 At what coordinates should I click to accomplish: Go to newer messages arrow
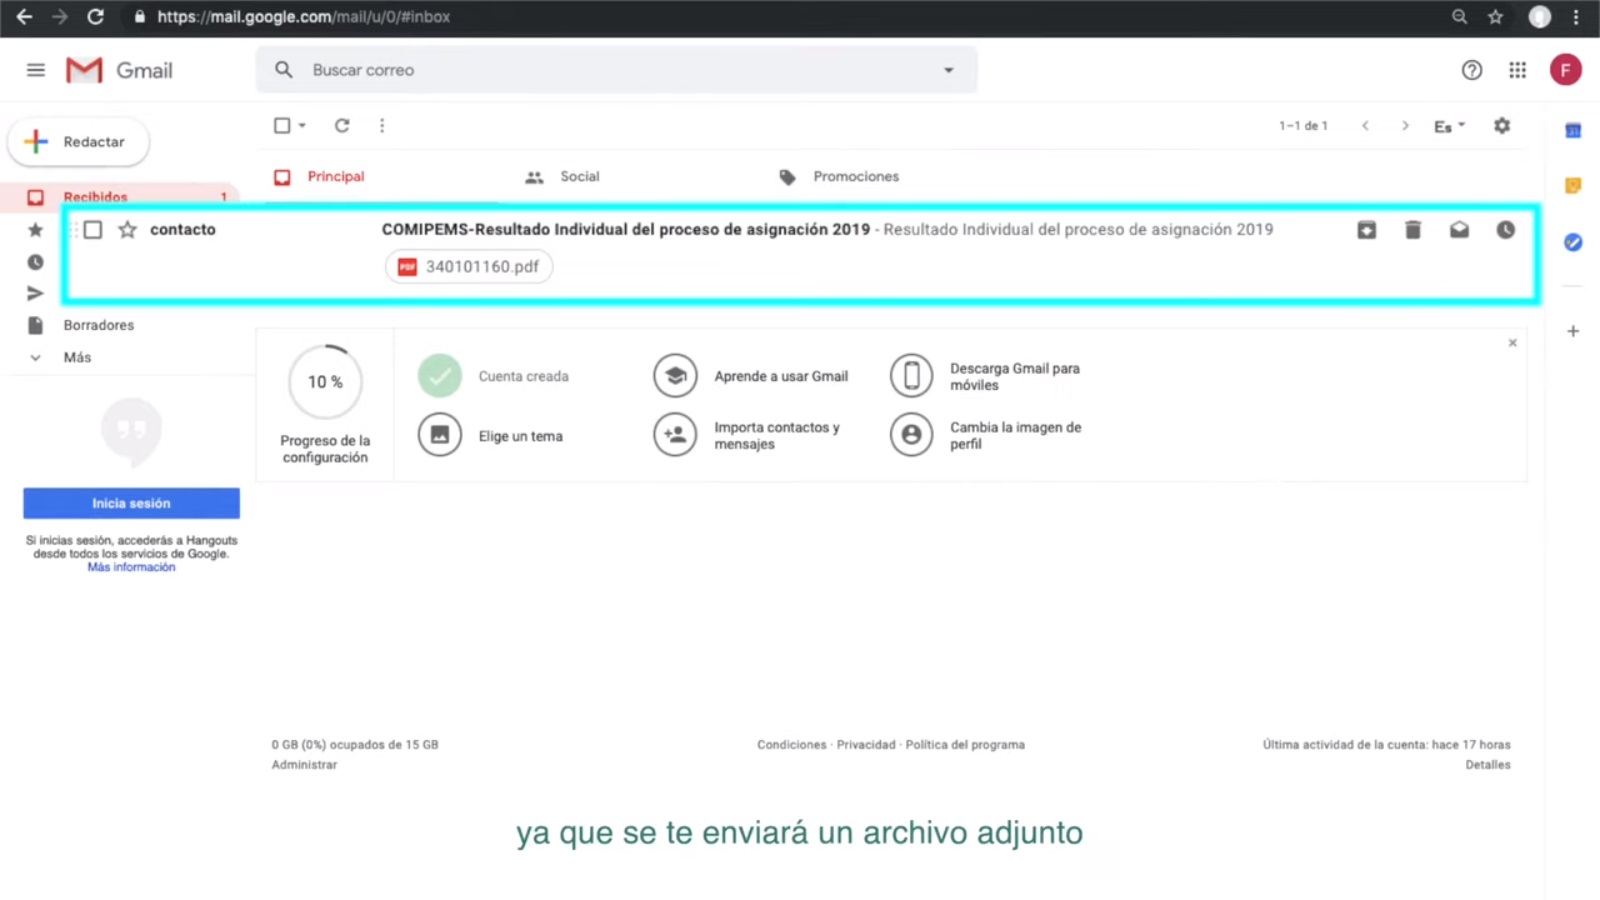point(1365,126)
